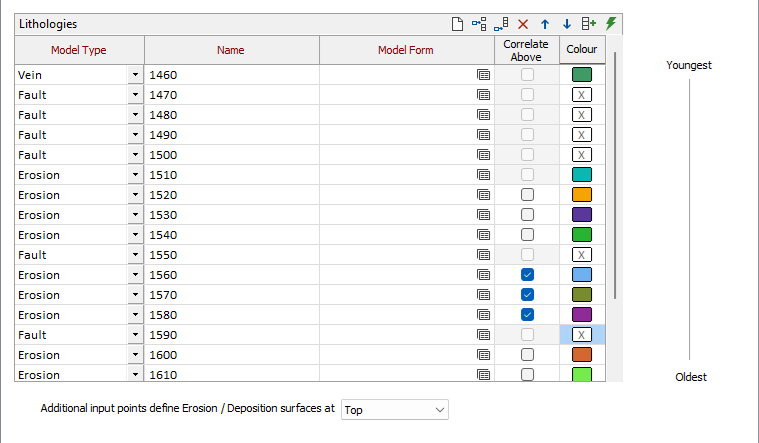Enable Correlate Above for lithology 1520

point(527,195)
